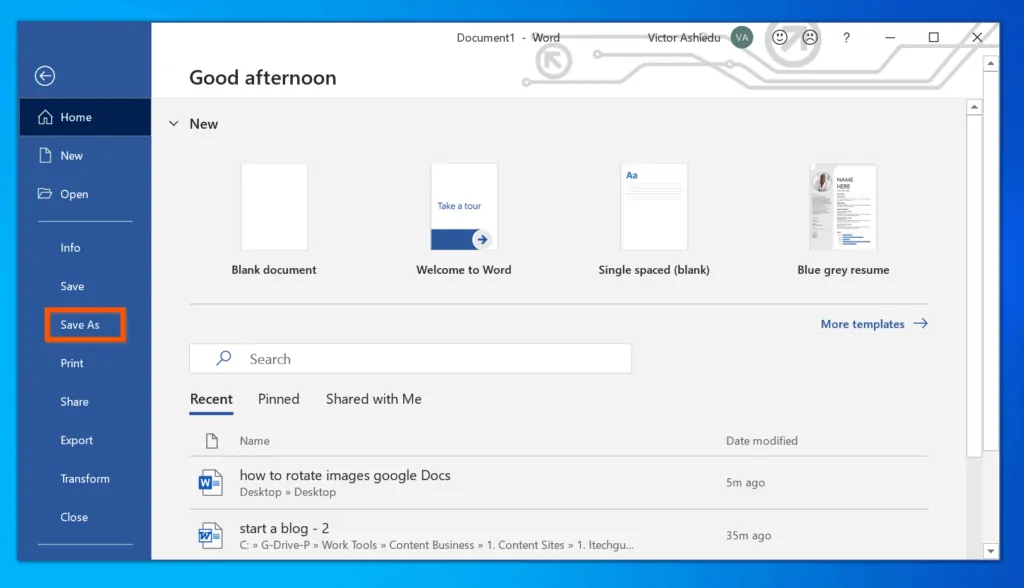Image resolution: width=1024 pixels, height=588 pixels.
Task: Click the Name column document icon header
Action: pos(212,441)
